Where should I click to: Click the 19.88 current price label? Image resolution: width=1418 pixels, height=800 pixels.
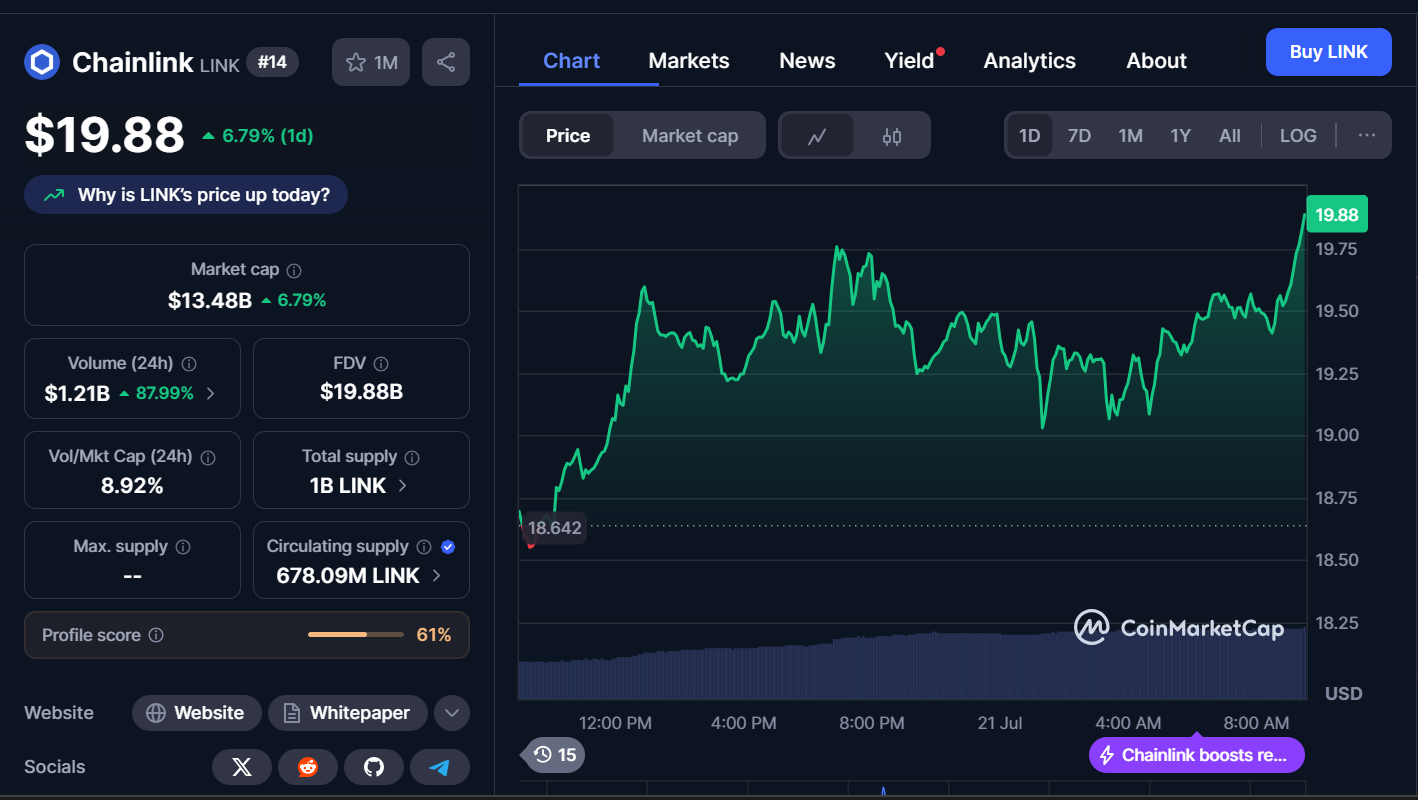[1336, 214]
